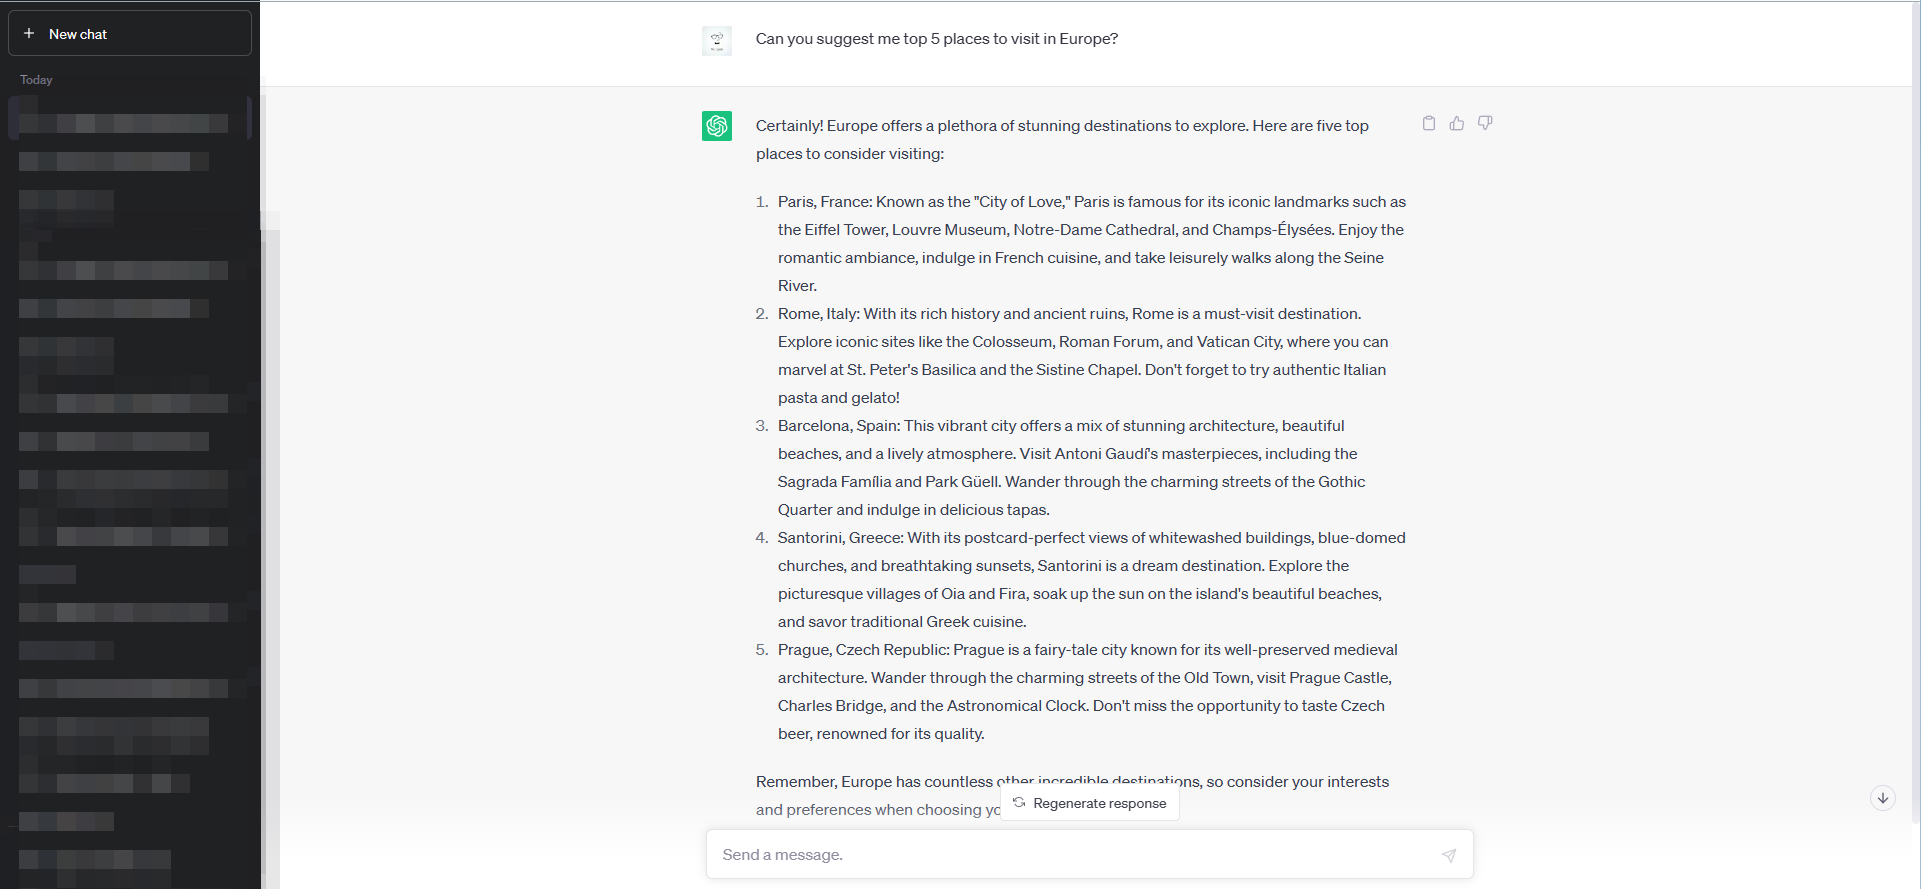This screenshot has height=889, width=1921.
Task: Click the green ChatGPT logo avatar
Action: point(717,126)
